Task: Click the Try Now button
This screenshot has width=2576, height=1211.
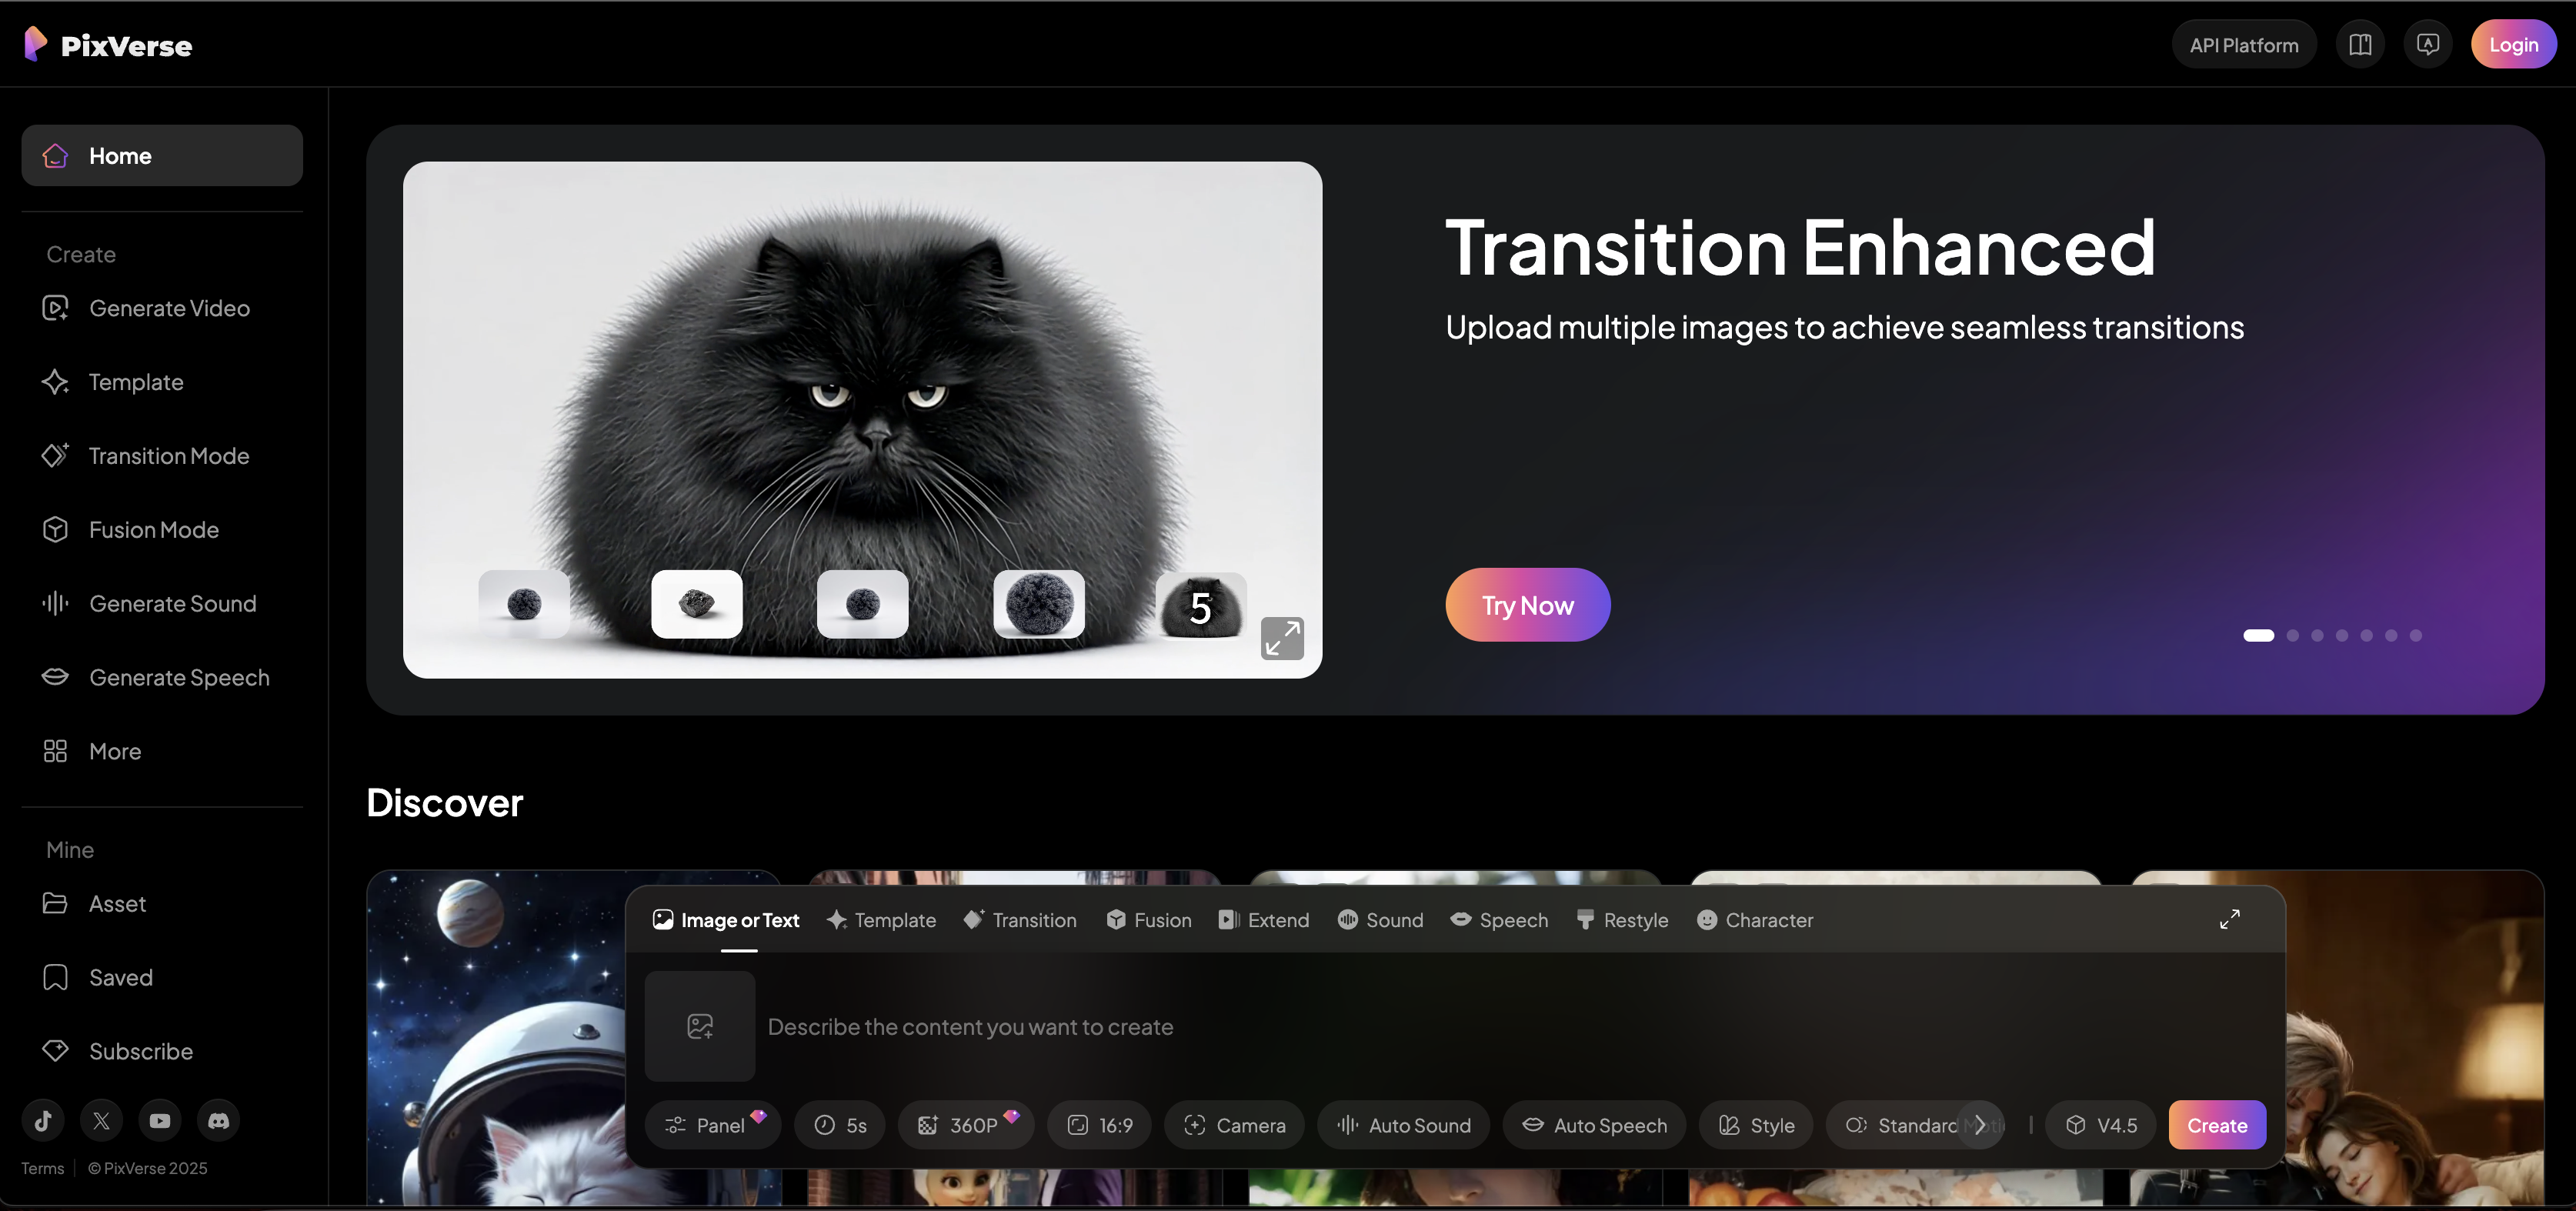Action: tap(1528, 605)
